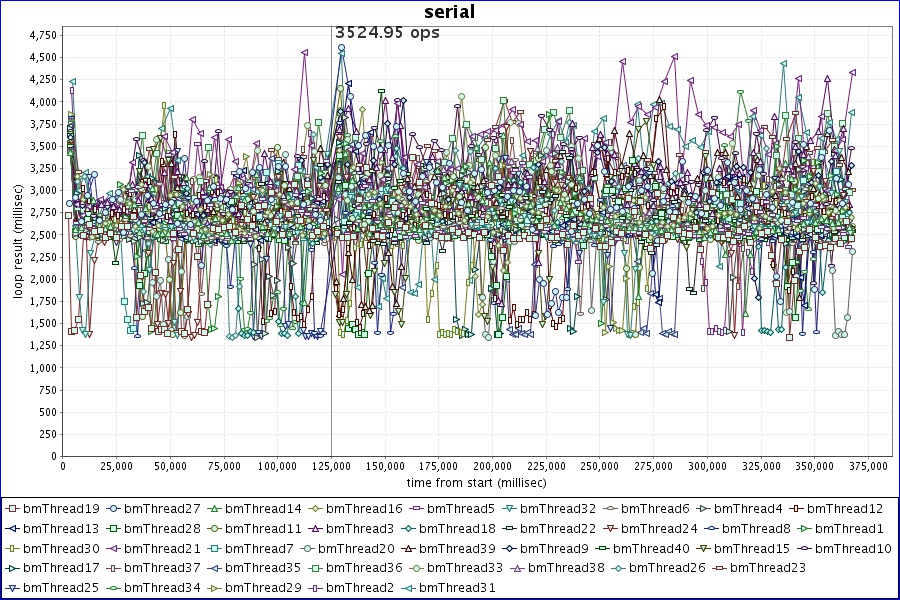This screenshot has width=900, height=600.
Task: Click the bmThread16 legend diamond marker
Action: pos(315,509)
